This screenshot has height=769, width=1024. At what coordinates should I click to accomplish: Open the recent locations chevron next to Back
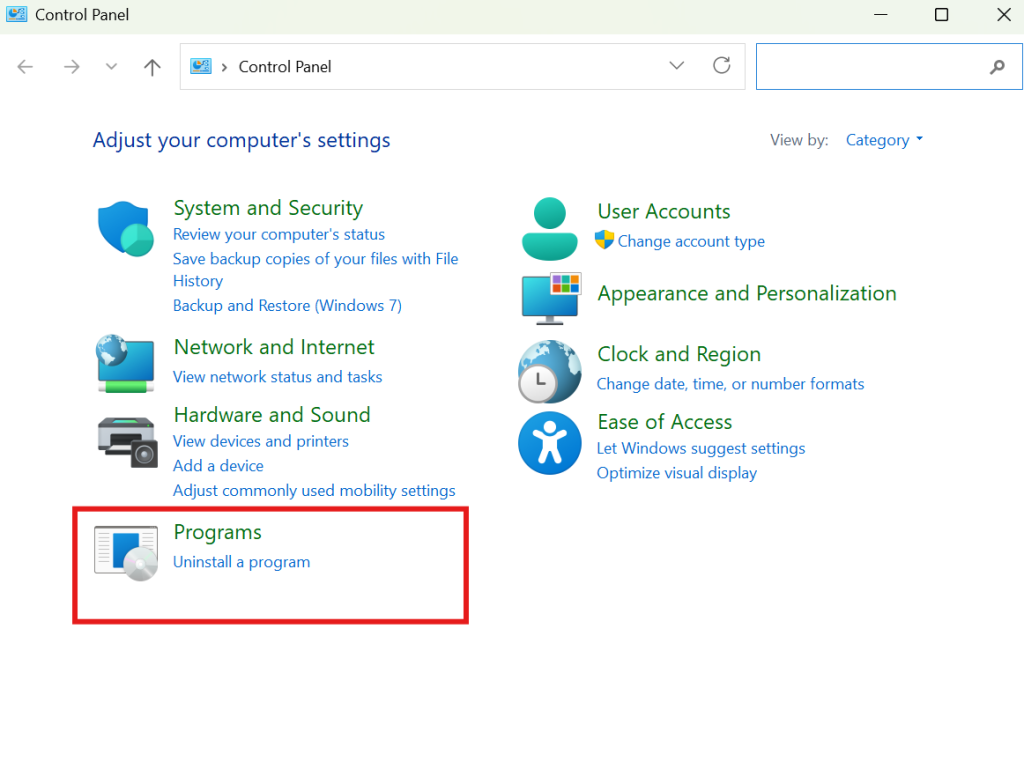click(x=110, y=66)
